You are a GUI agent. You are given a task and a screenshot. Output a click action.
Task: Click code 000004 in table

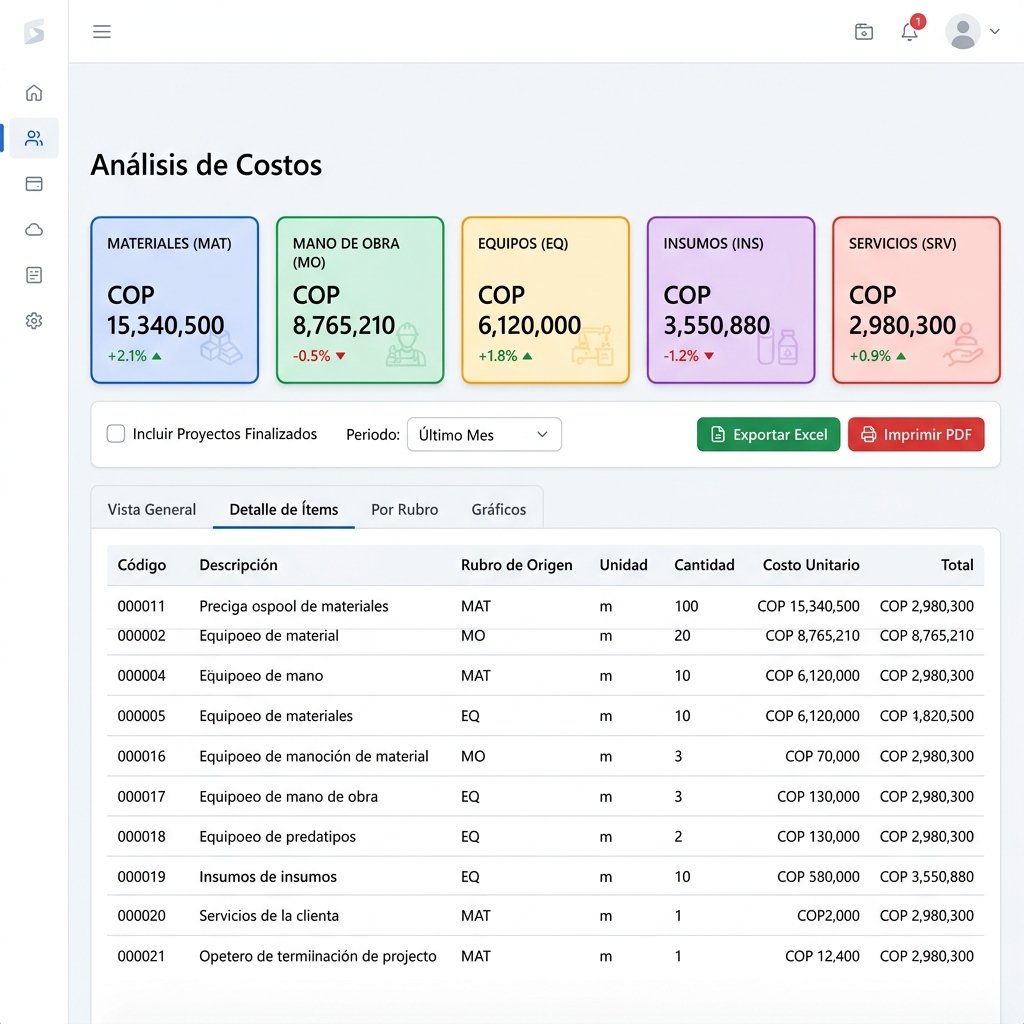point(141,675)
